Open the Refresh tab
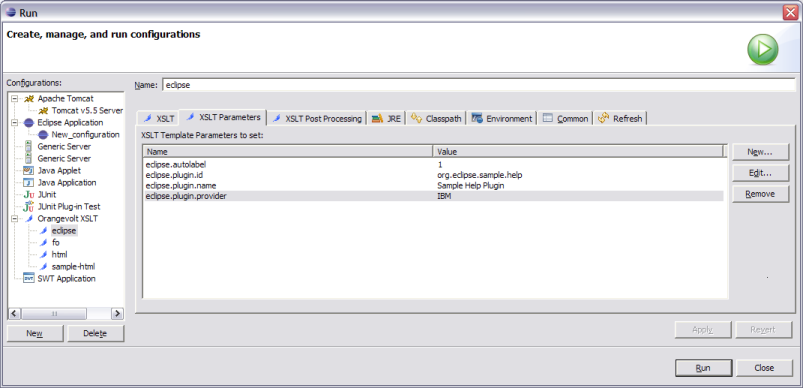The height and width of the screenshot is (388, 803). point(620,119)
